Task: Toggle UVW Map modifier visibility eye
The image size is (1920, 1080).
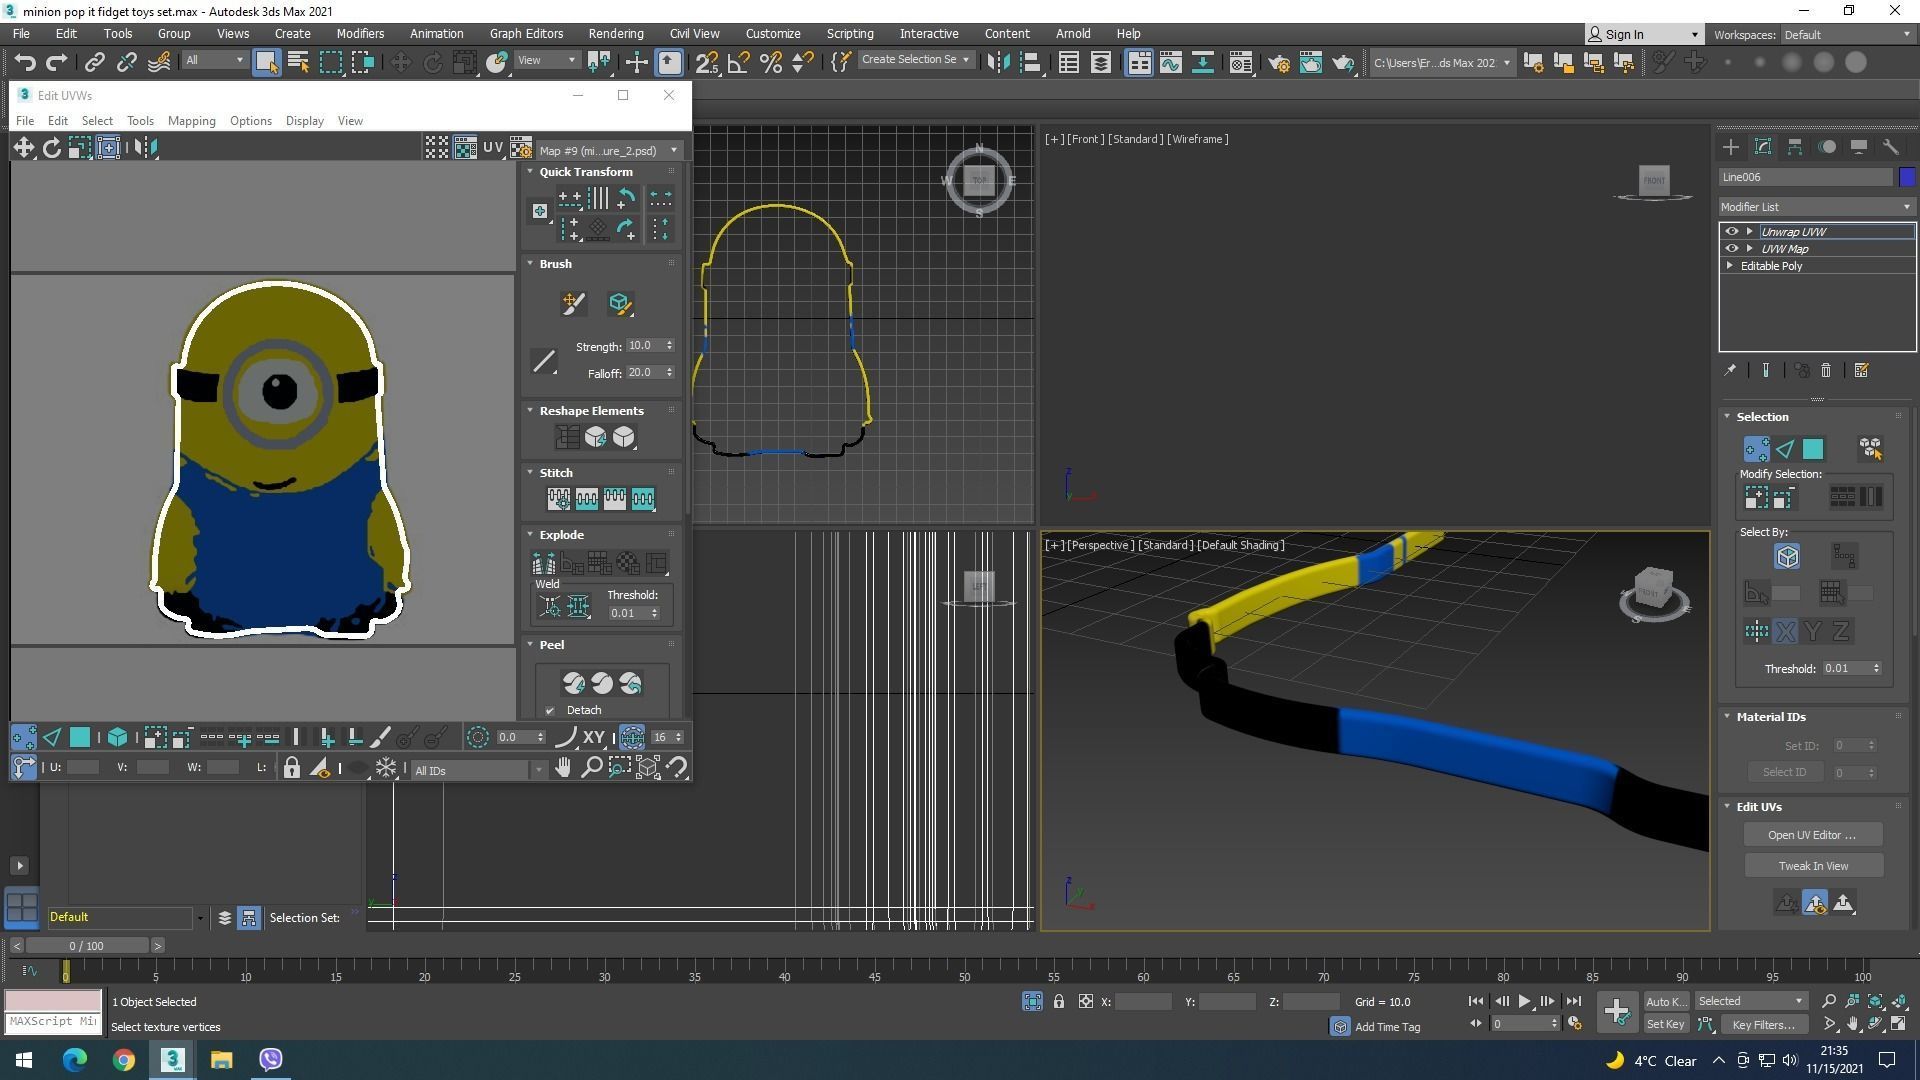Action: (x=1732, y=249)
